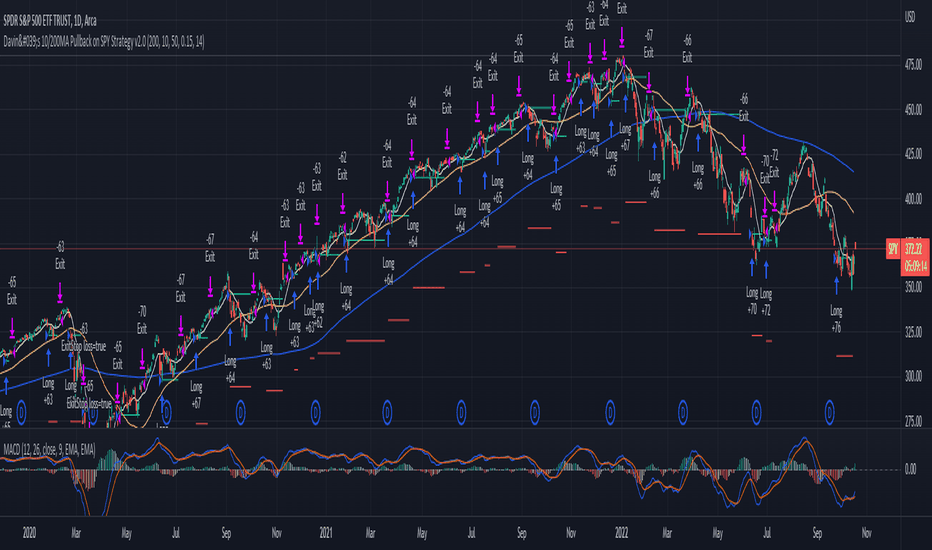932x550 pixels.
Task: Click the 2022 label on time axis
Action: 621,533
